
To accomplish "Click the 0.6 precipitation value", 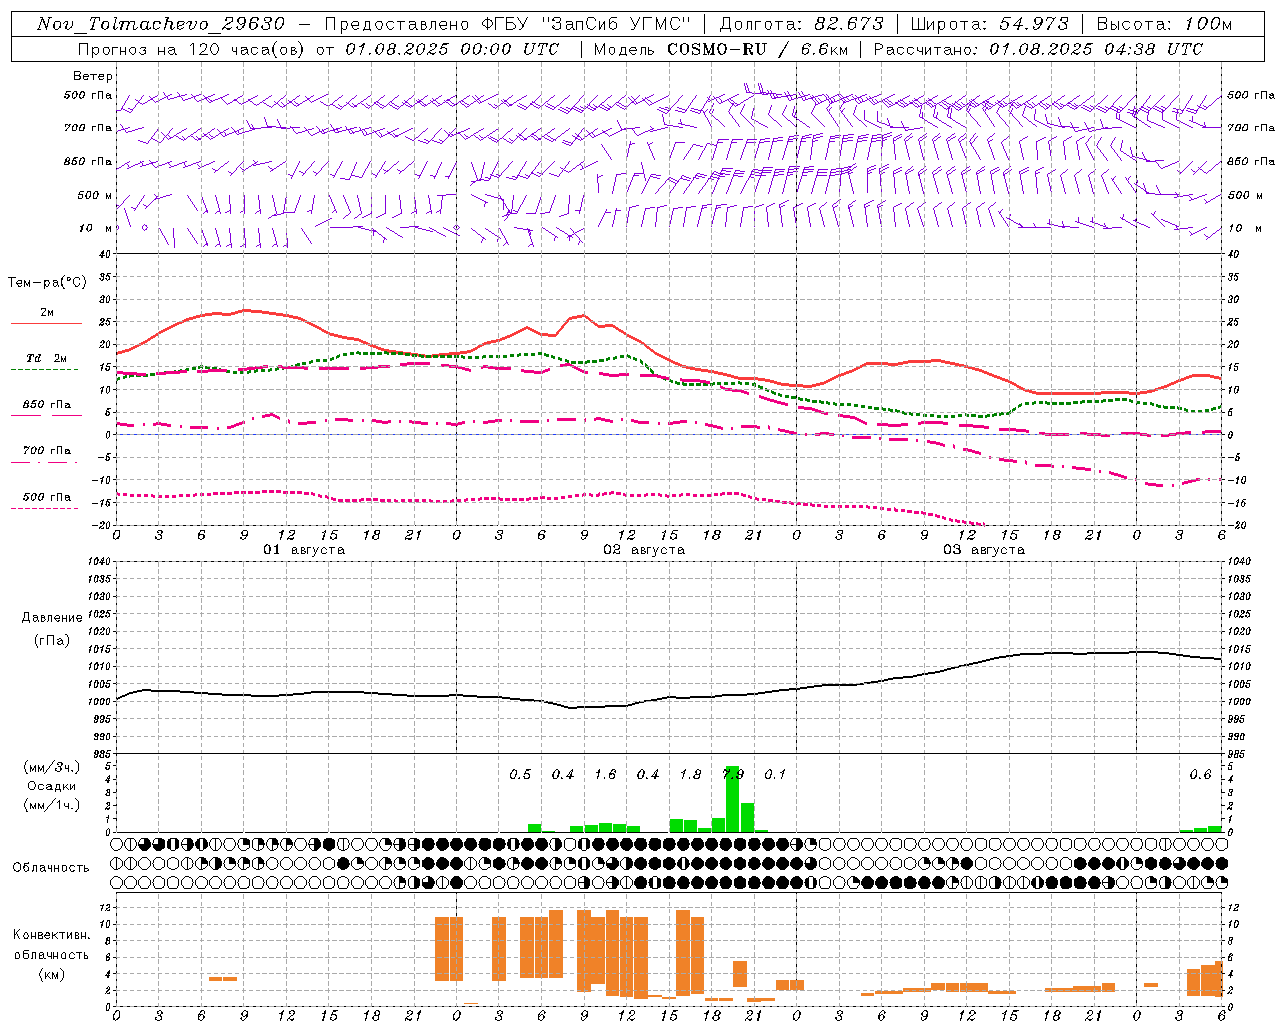I will tap(1200, 775).
